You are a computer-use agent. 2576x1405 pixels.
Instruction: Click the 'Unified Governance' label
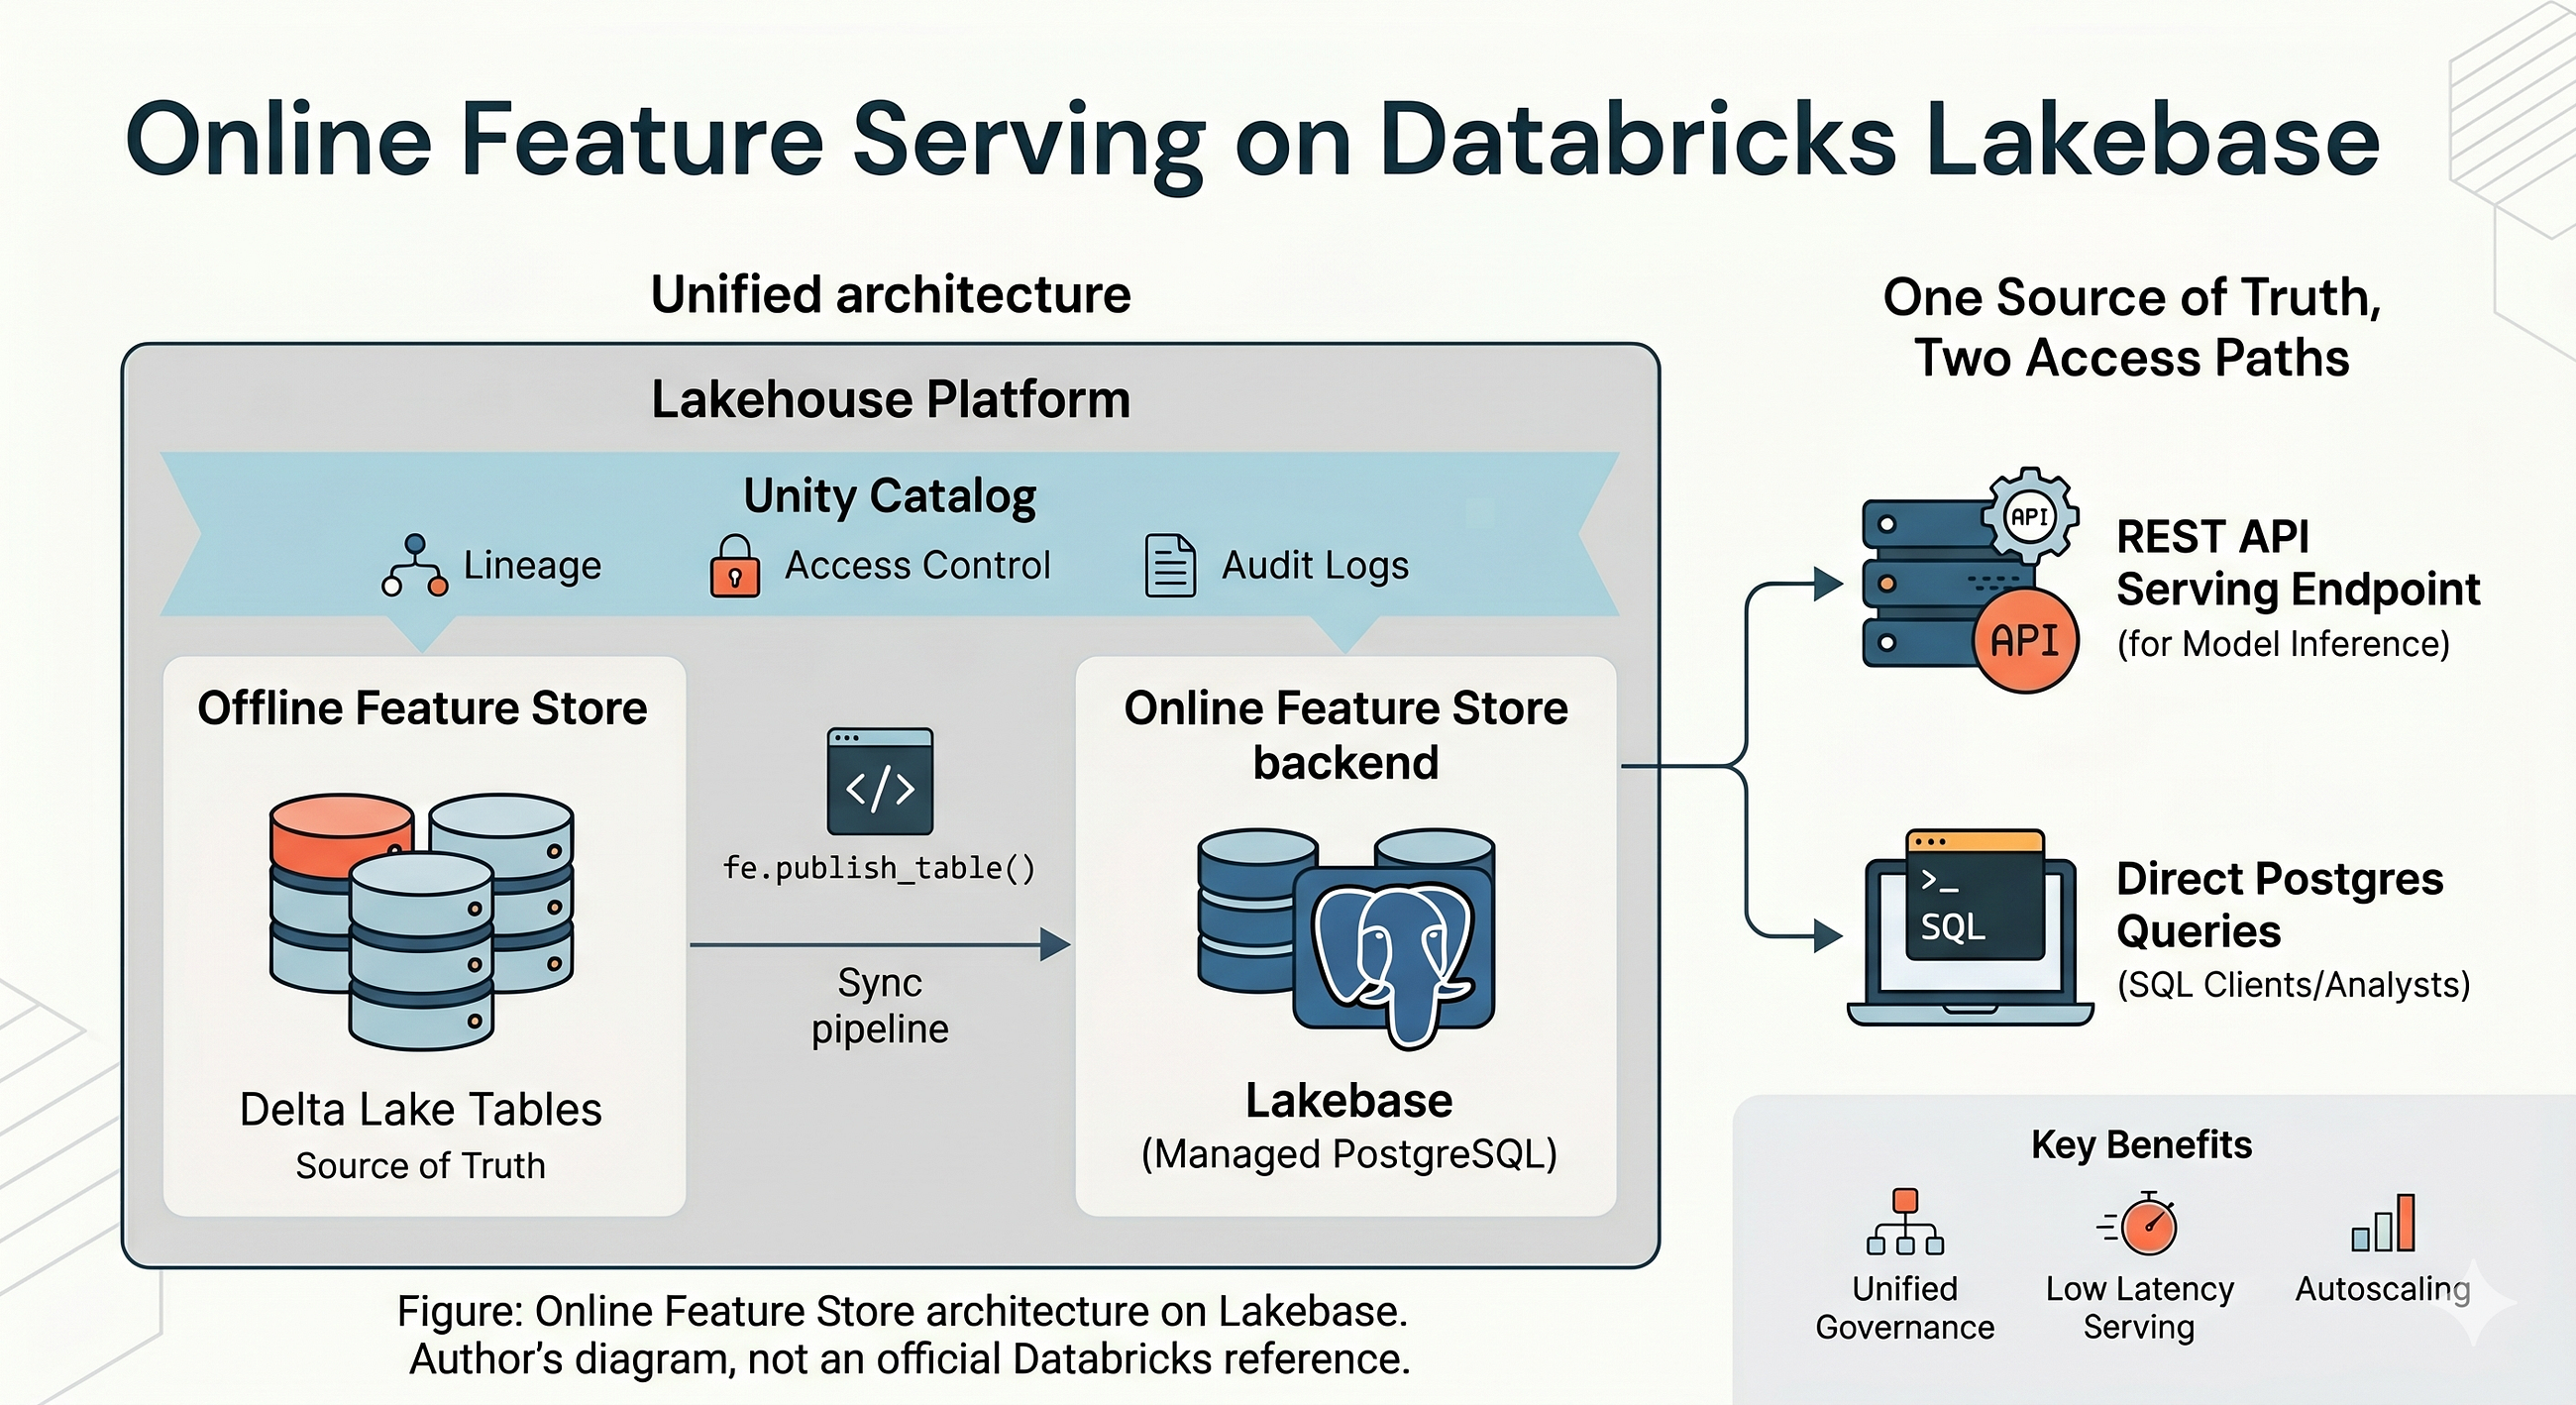(x=1905, y=1308)
